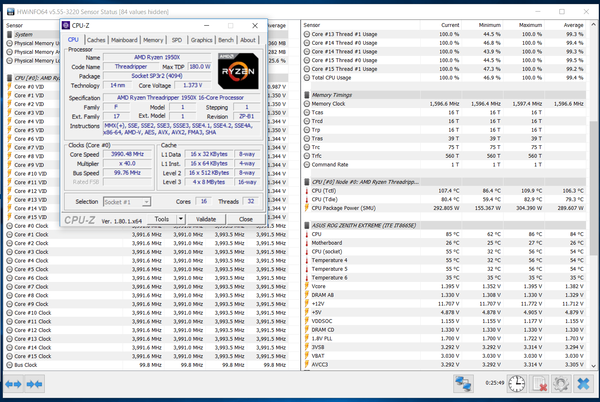600x402 pixels.
Task: Click the CPU-Z title bar app icon
Action: coord(66,25)
